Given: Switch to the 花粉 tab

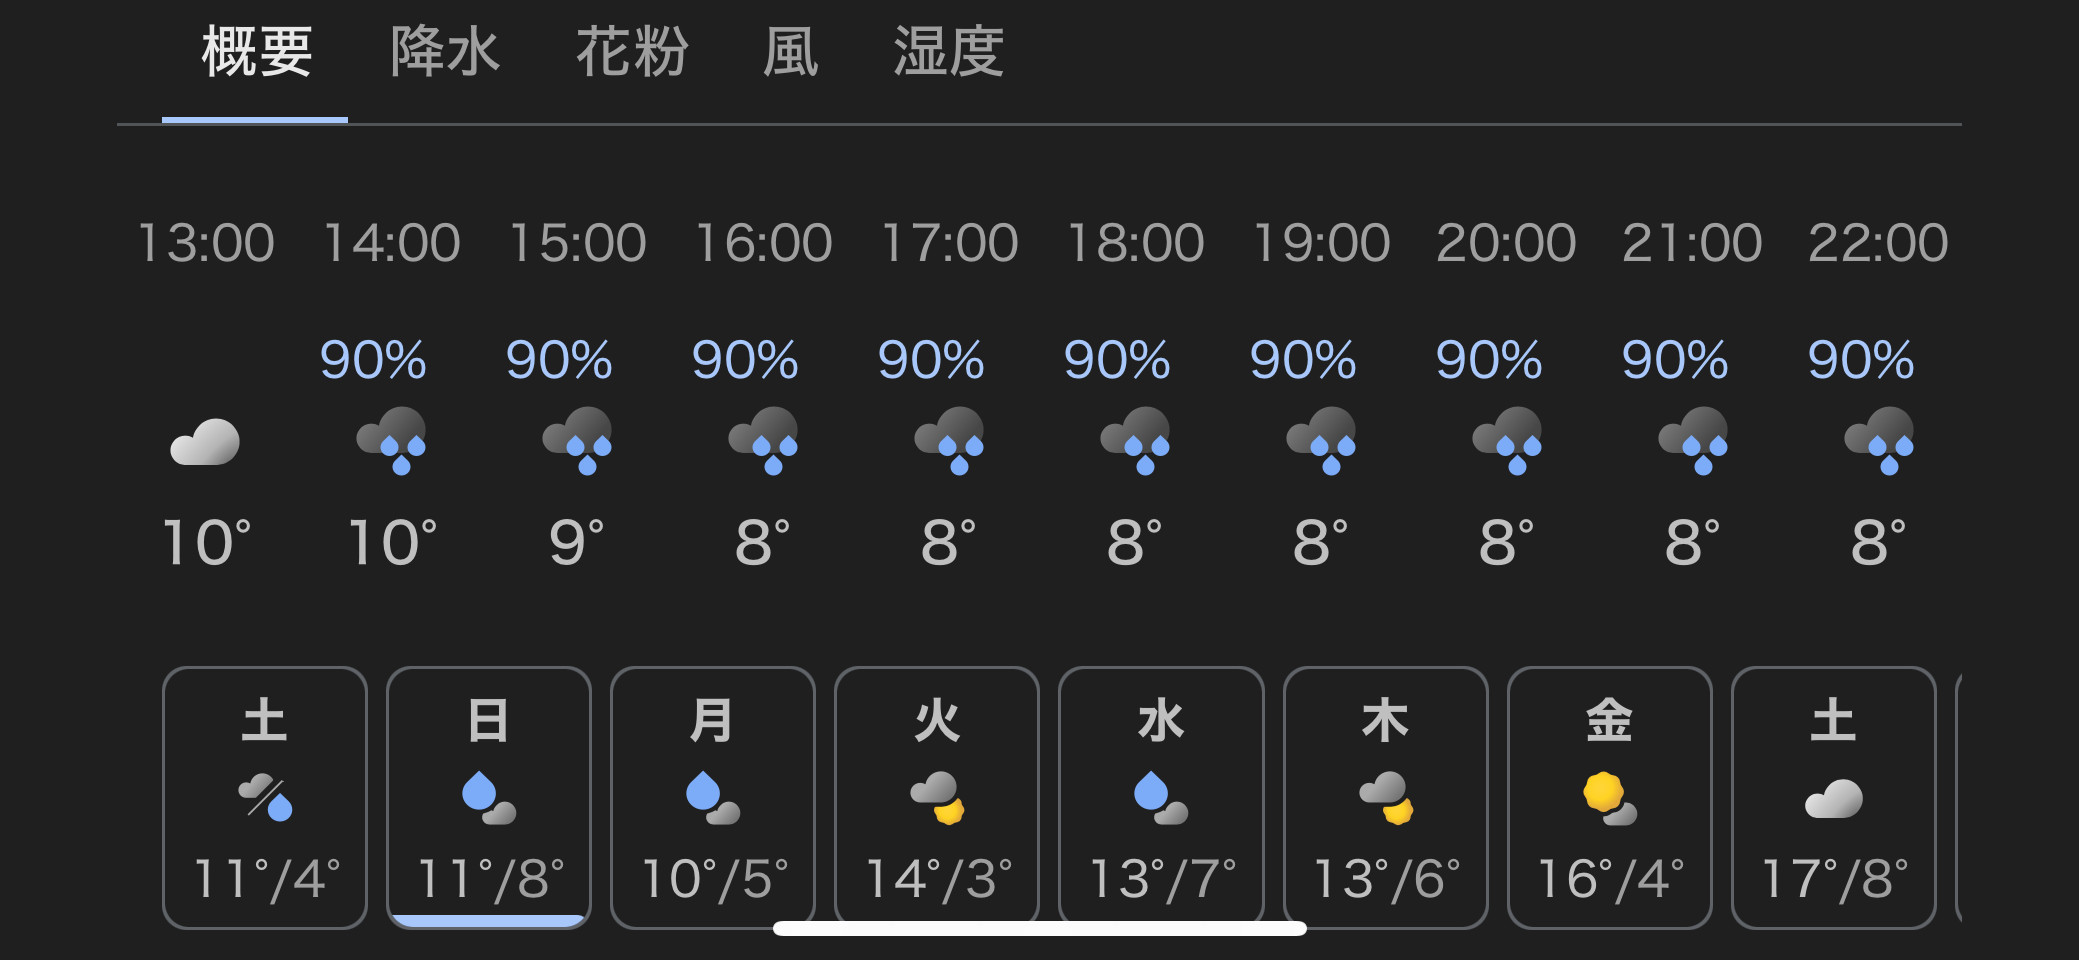Looking at the screenshot, I should (631, 52).
